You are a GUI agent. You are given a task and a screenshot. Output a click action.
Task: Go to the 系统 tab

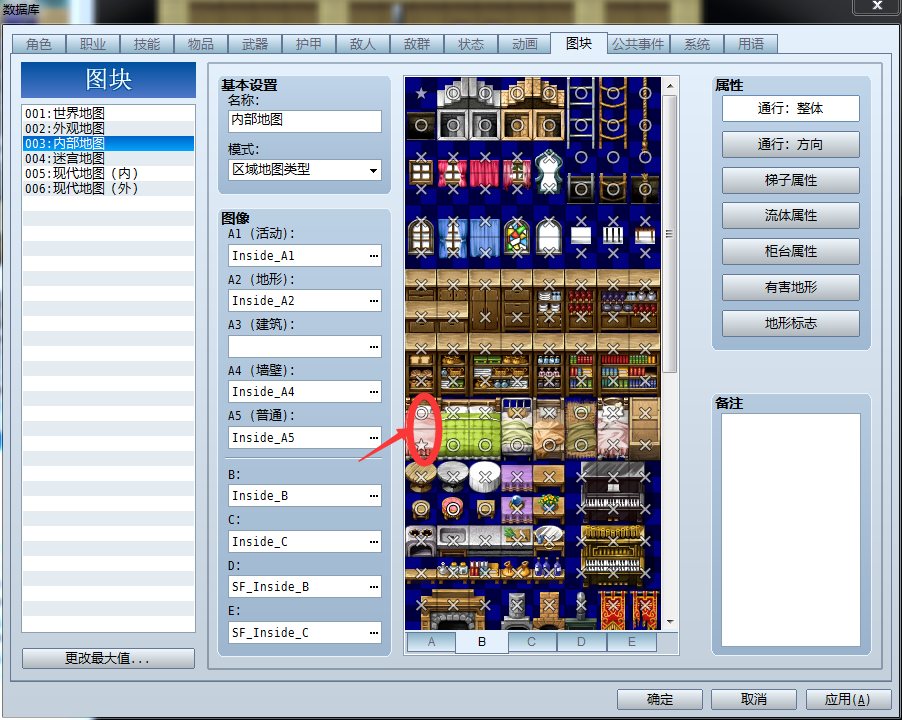pyautogui.click(x=697, y=44)
